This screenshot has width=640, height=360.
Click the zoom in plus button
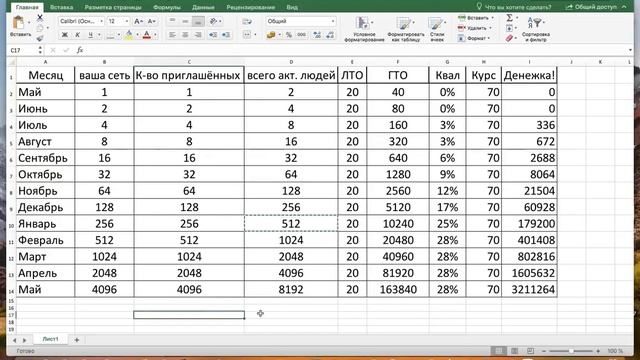point(598,351)
